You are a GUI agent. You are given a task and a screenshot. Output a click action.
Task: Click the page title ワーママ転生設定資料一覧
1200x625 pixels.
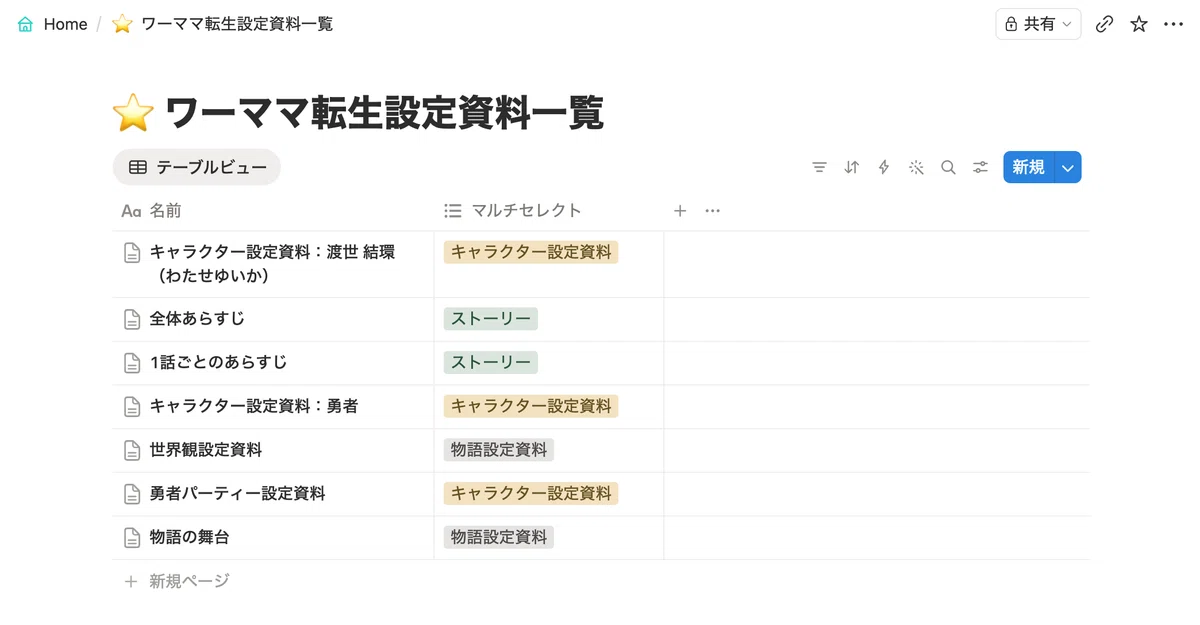point(385,113)
